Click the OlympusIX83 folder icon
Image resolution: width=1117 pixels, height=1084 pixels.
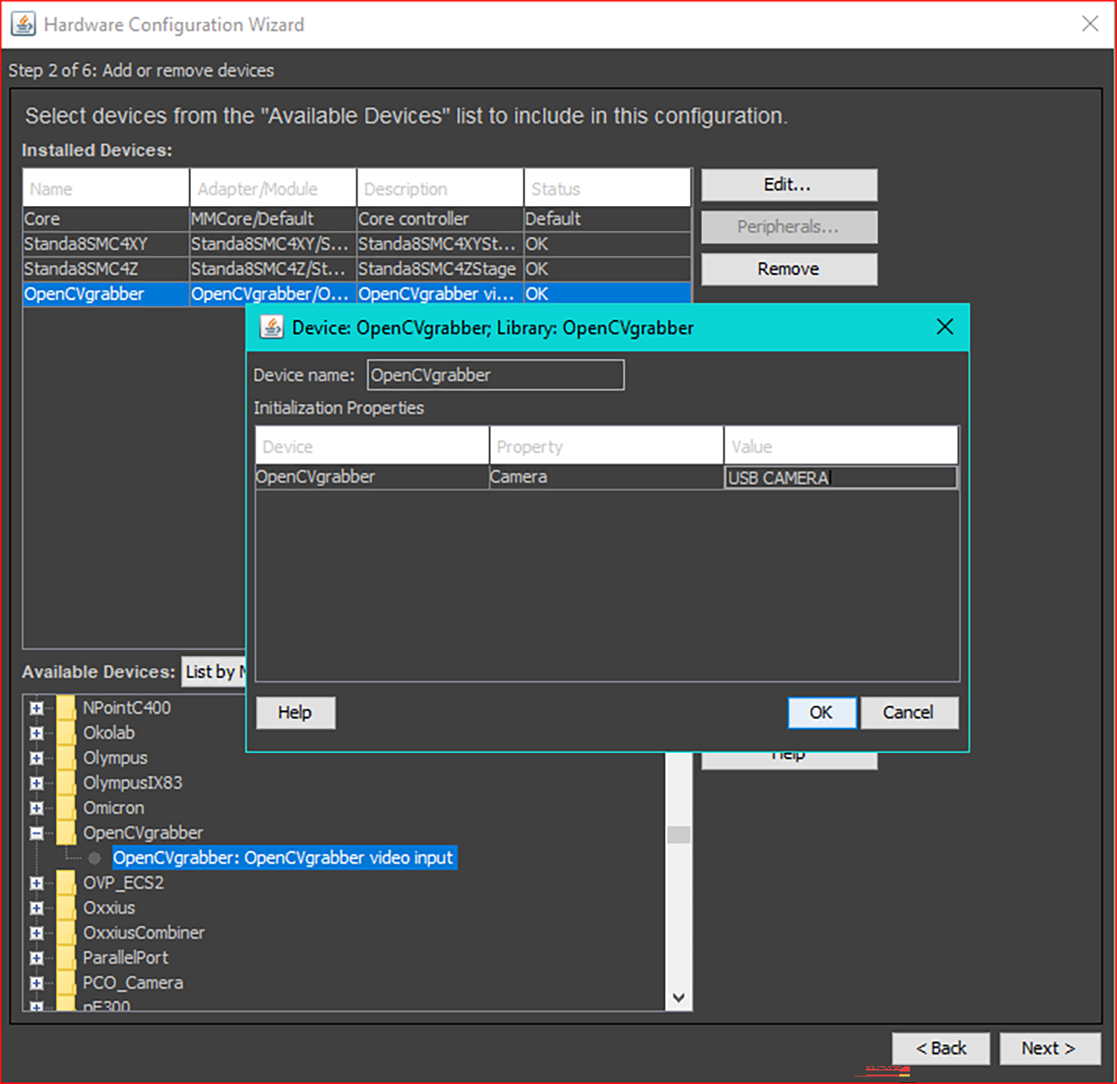point(66,783)
